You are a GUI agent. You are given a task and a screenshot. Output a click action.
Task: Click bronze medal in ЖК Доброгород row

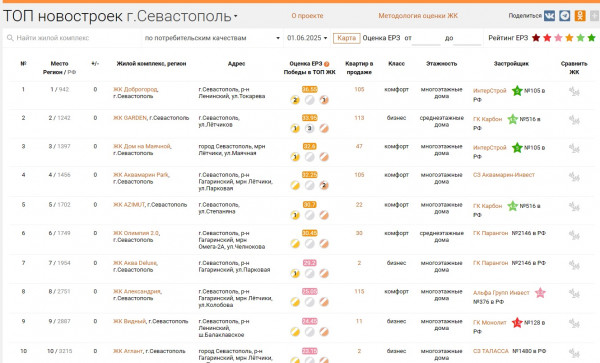point(324,100)
